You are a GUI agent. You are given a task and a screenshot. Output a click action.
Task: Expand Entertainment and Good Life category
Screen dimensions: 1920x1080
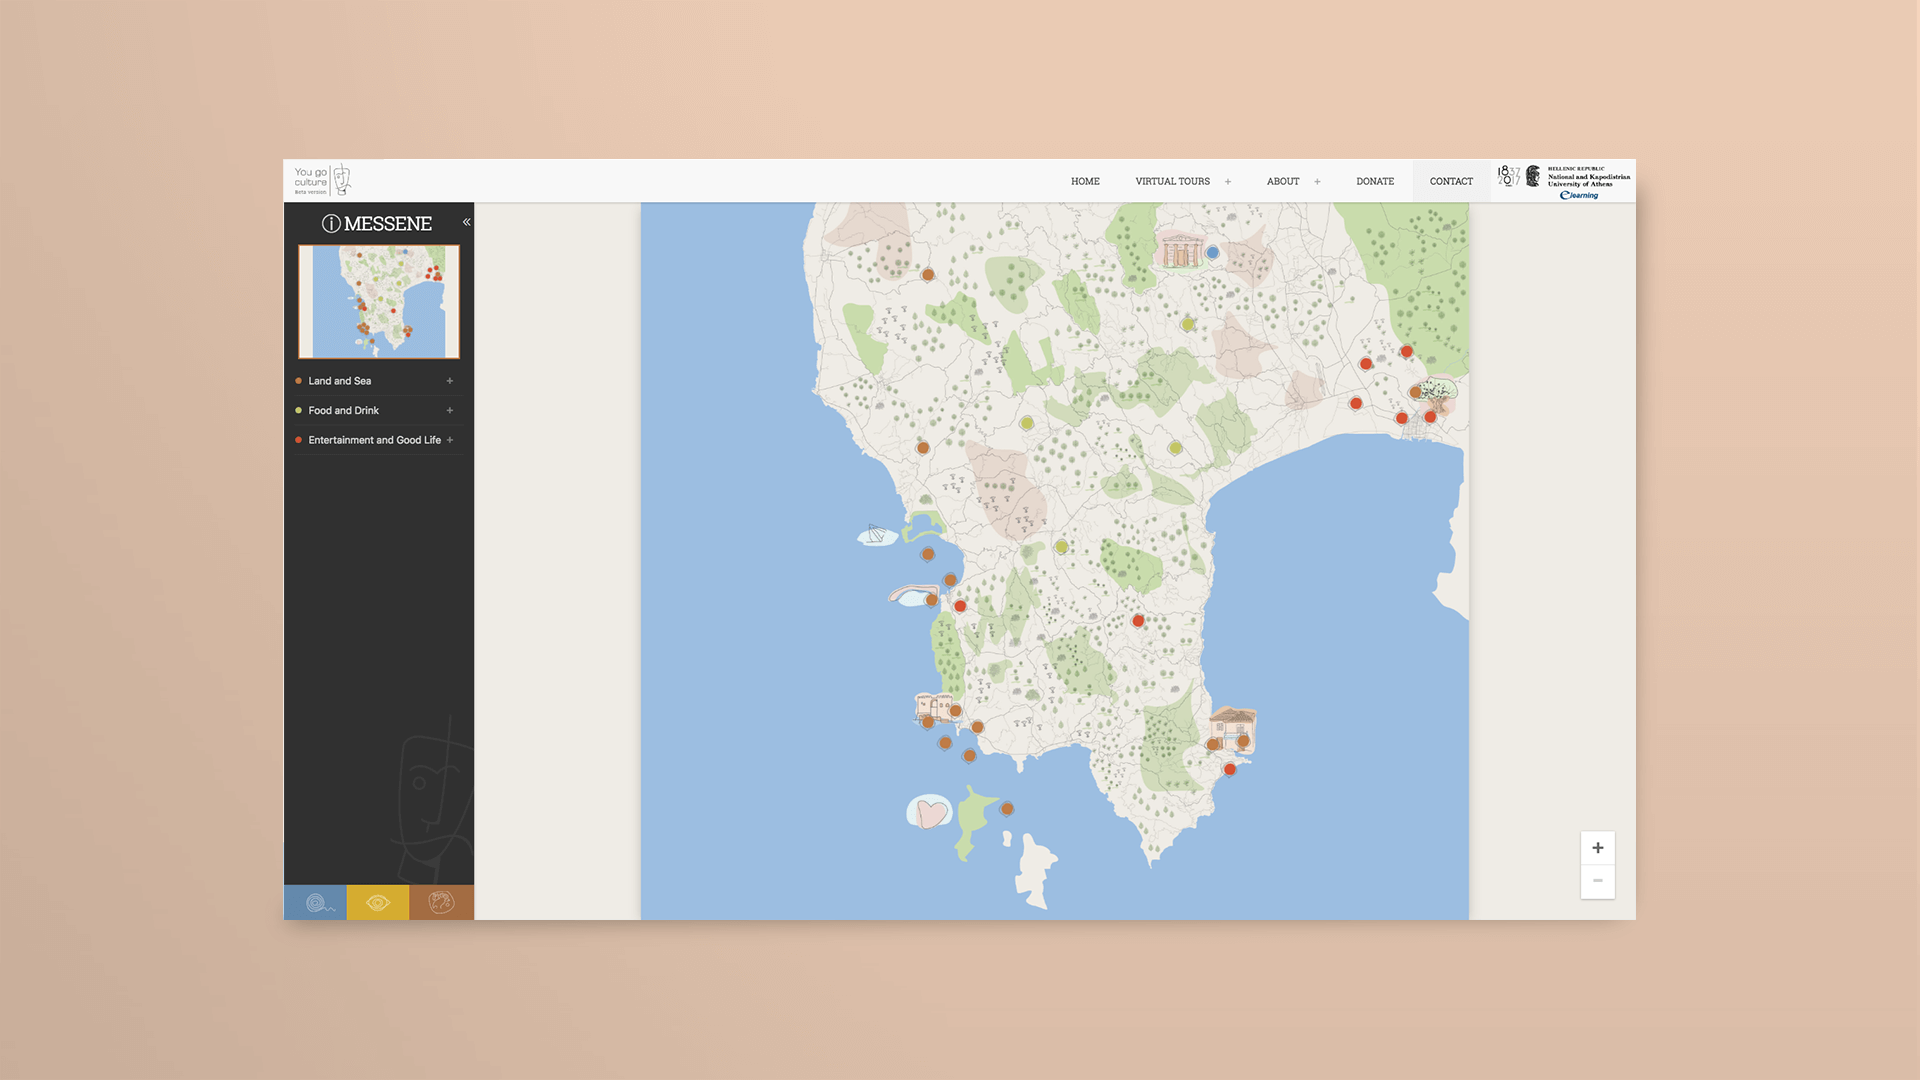[450, 440]
